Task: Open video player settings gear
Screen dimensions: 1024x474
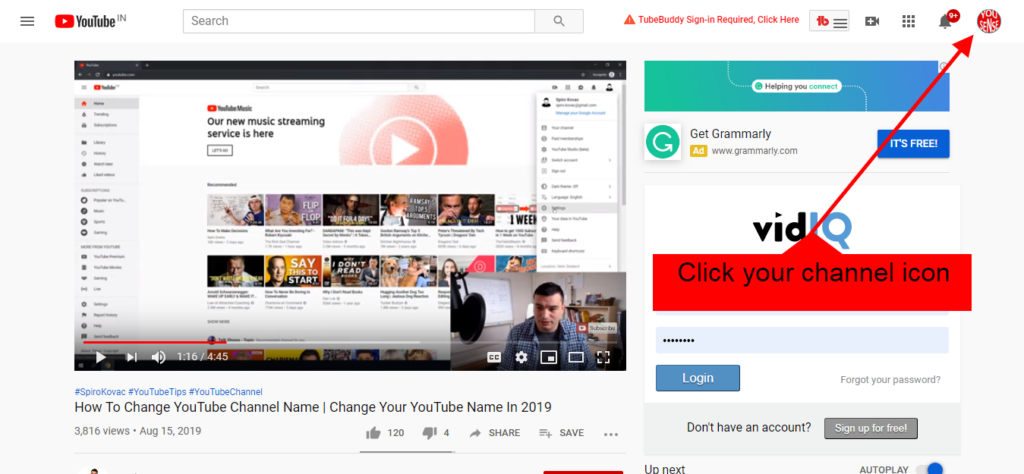Action: coord(521,357)
